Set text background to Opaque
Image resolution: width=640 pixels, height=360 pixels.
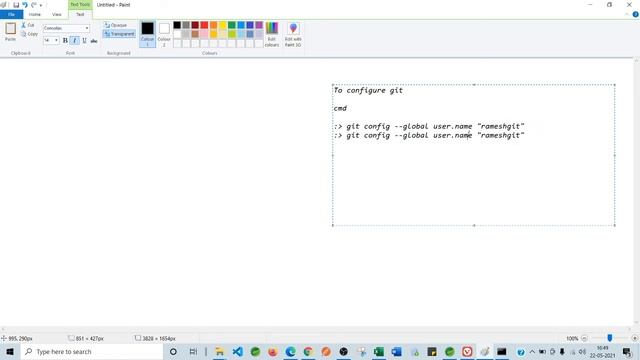tap(116, 25)
